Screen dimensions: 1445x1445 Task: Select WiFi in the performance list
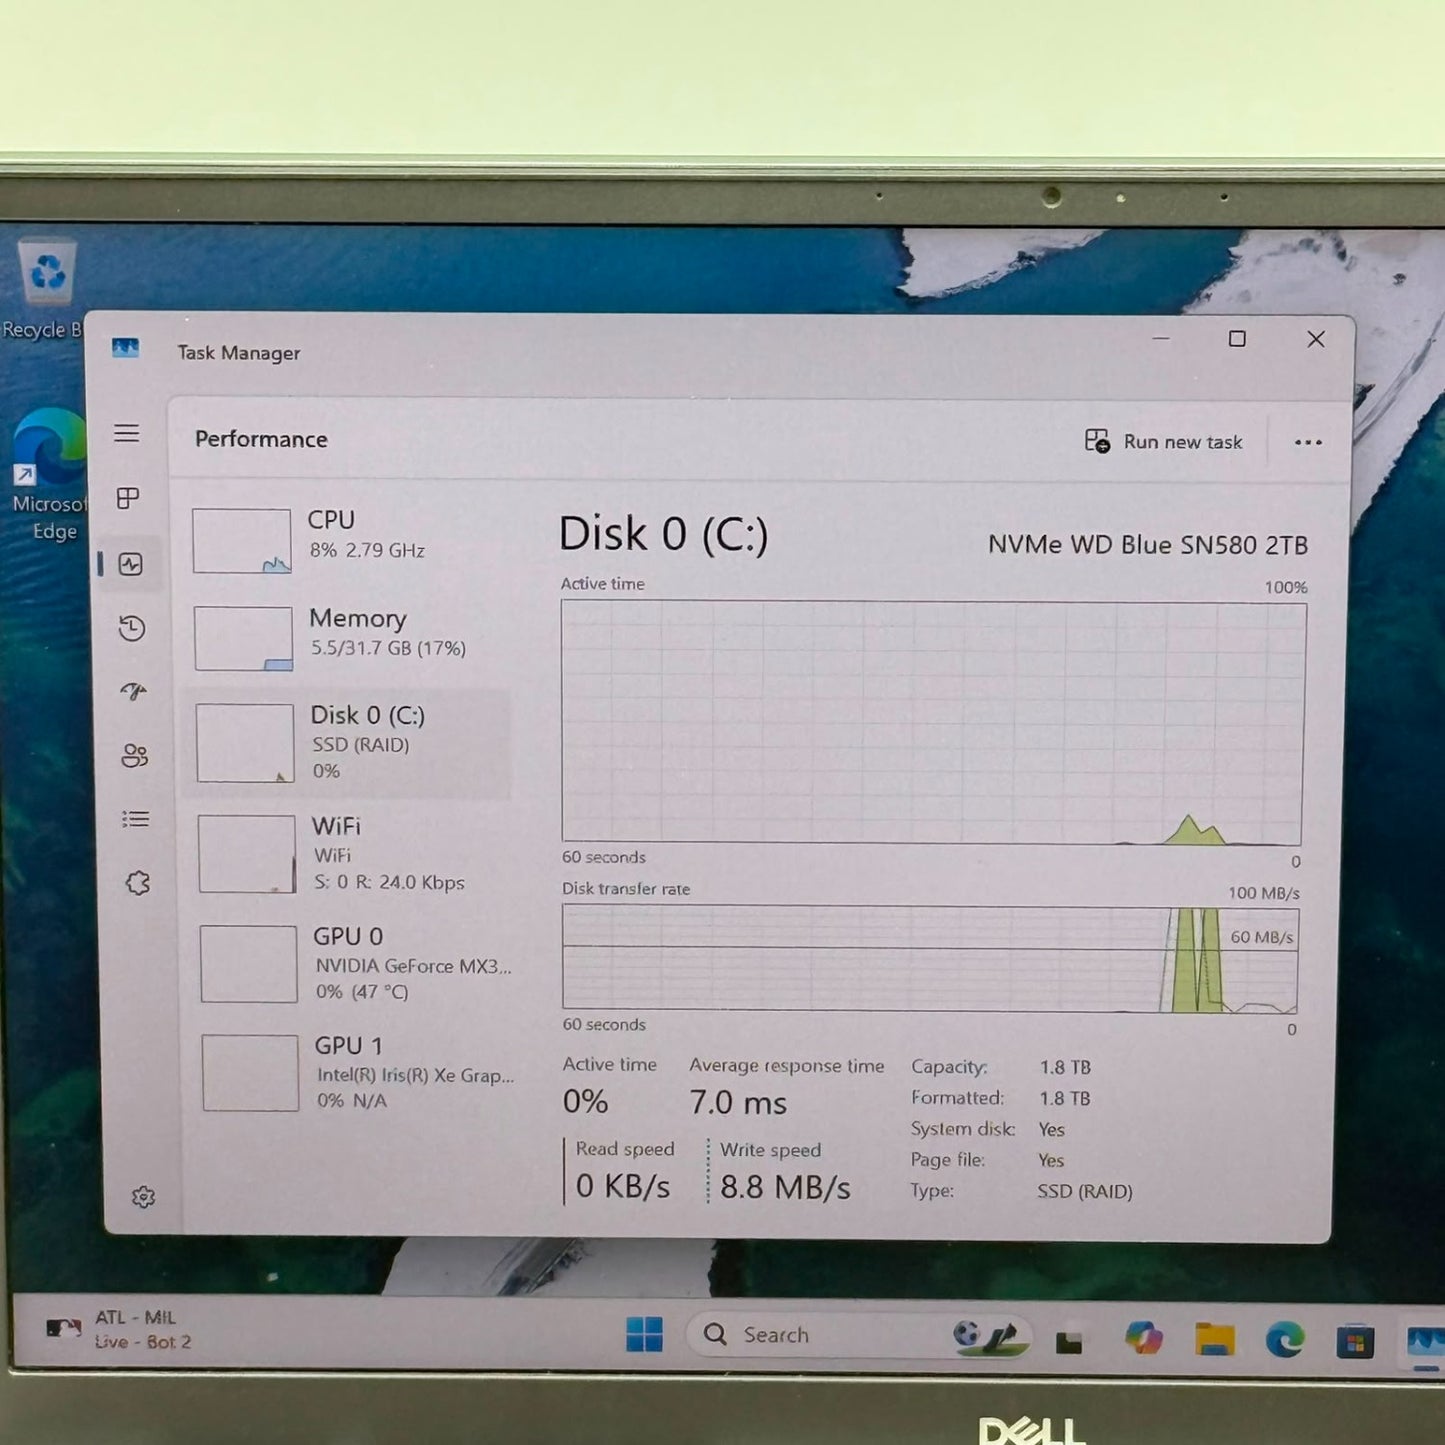coord(354,853)
